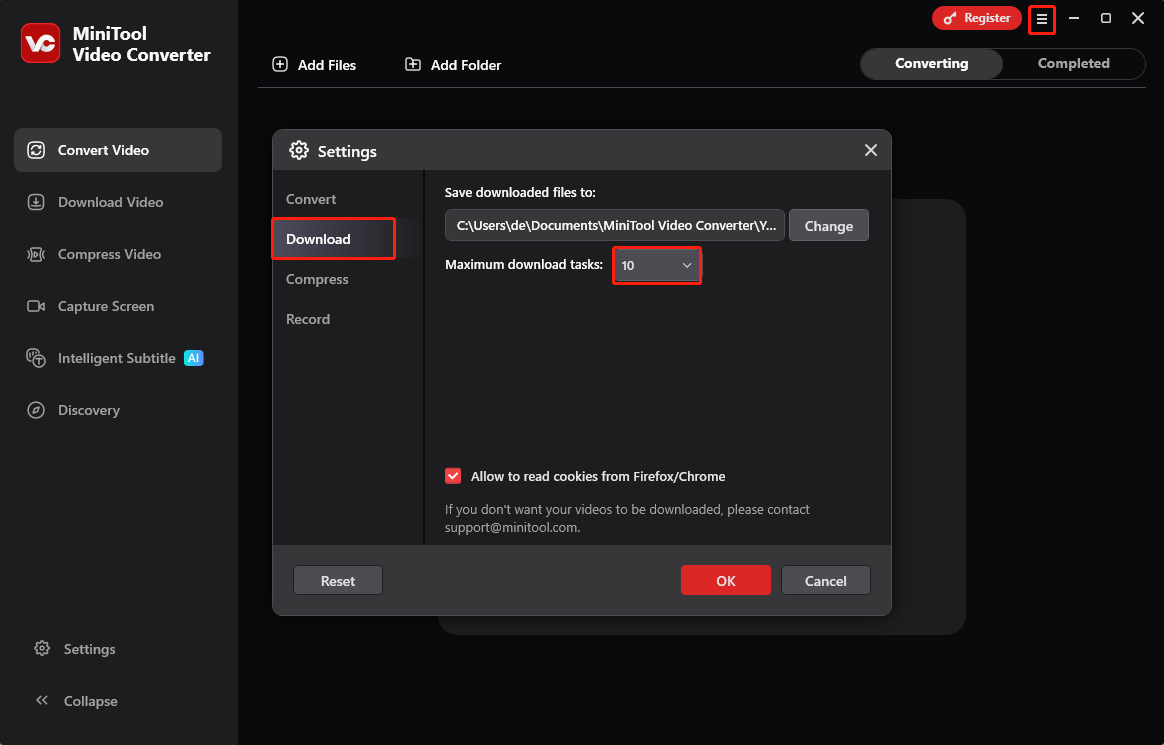Switch to the Converting tab

[x=932, y=64]
